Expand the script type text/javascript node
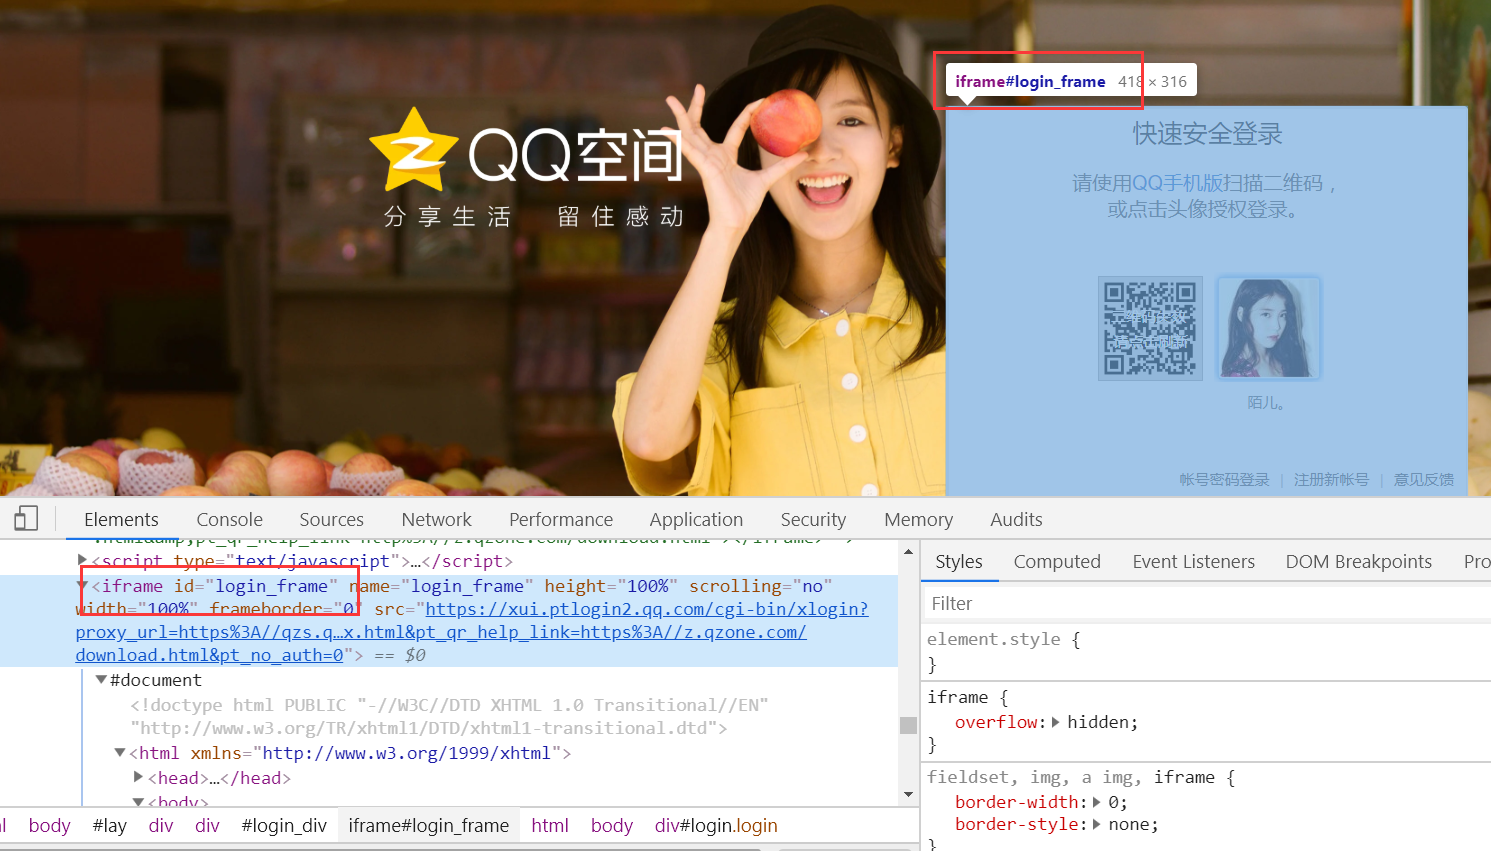 pyautogui.click(x=83, y=560)
